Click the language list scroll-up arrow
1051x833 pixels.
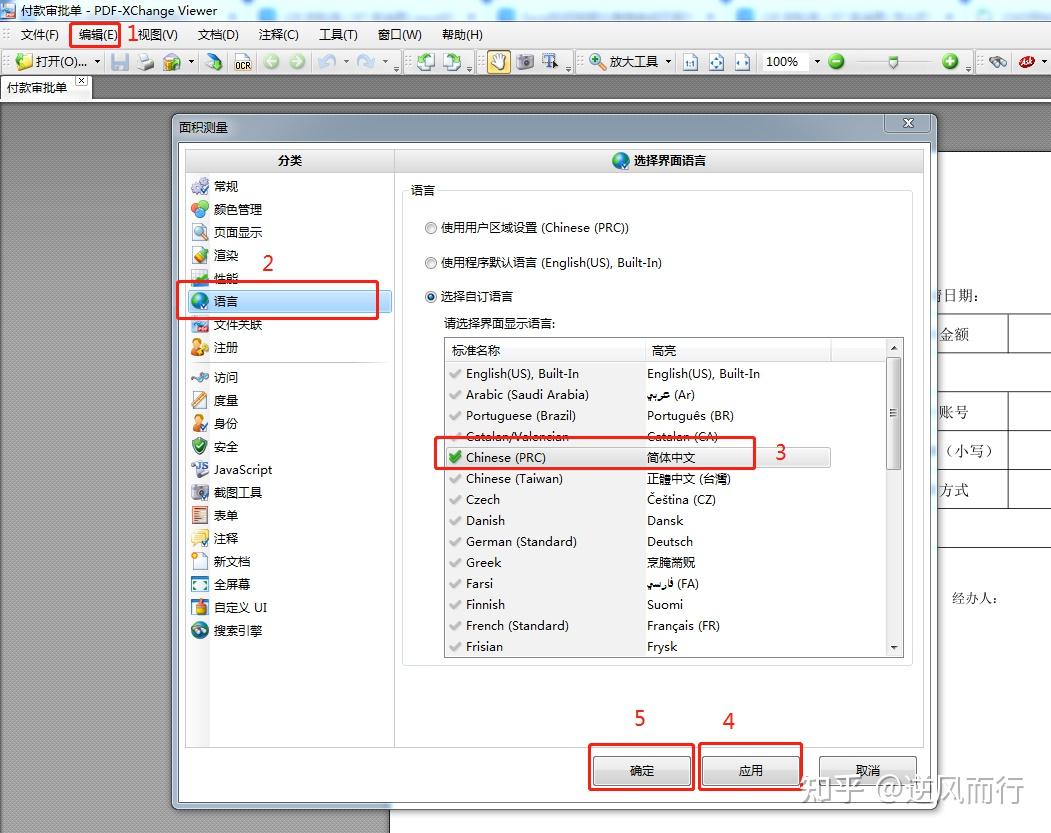coord(893,348)
